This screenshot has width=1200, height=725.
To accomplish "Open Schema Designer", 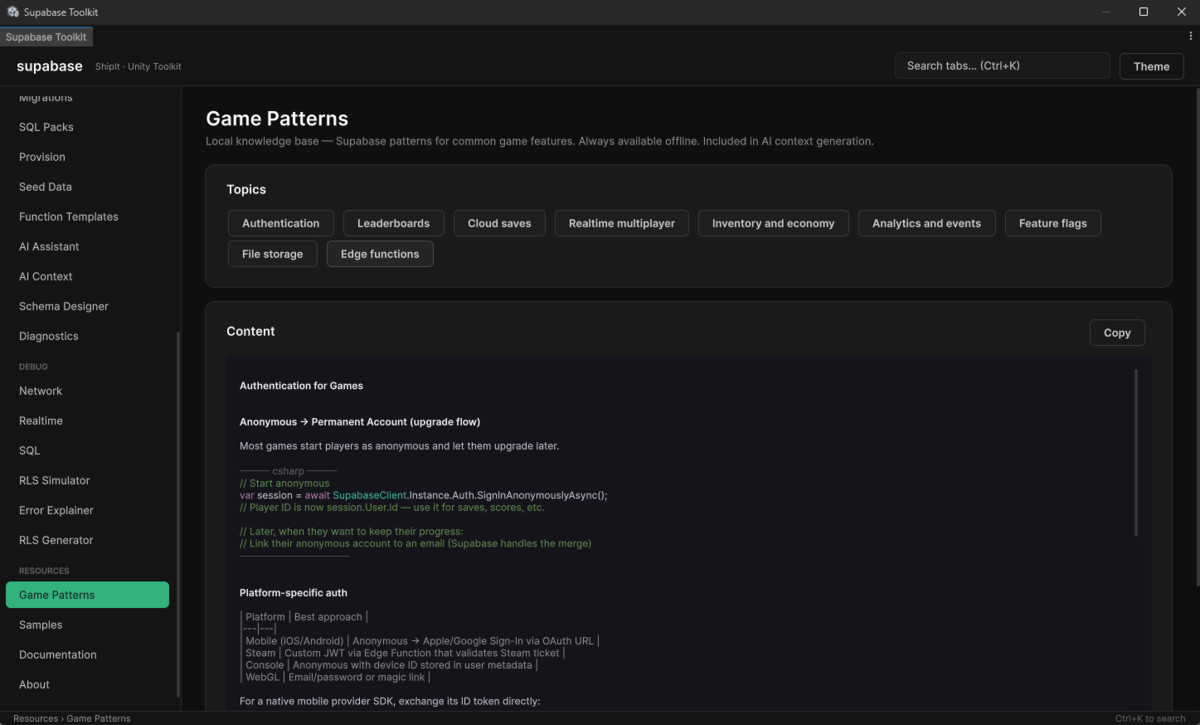I will pos(63,307).
